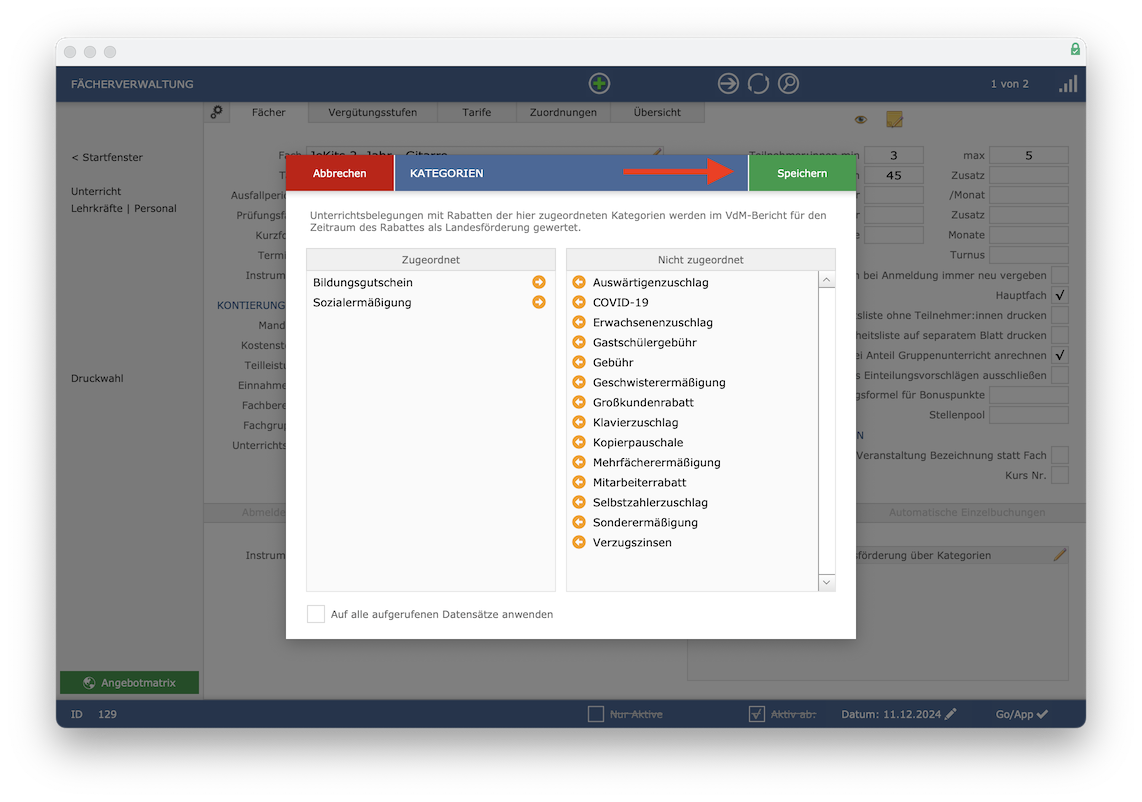Toggle 'Anteil Gruppenunterricht anrechnen' checkbox
This screenshot has height=802, width=1142.
[1060, 355]
